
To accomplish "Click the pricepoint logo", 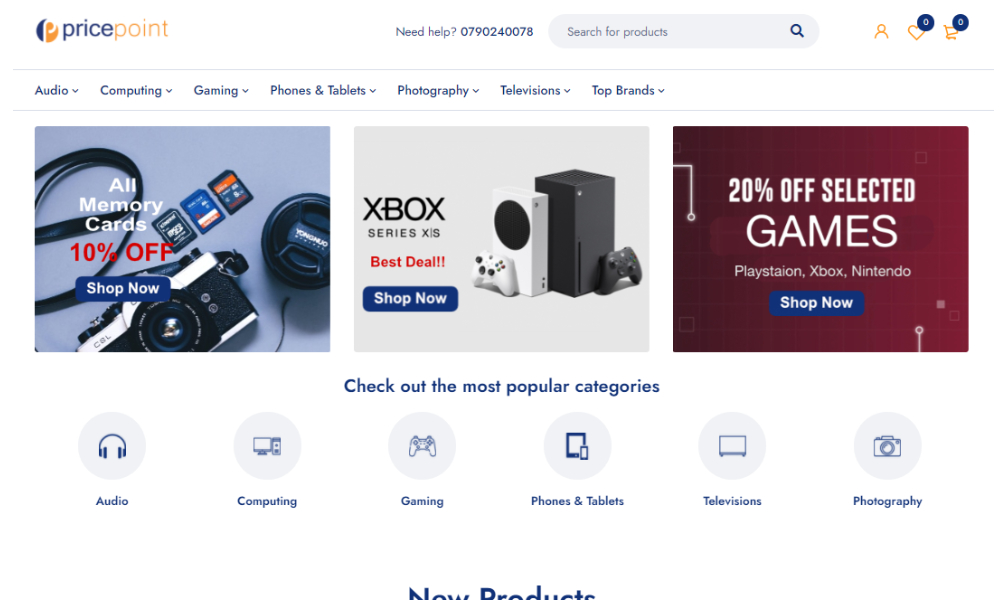I will coord(102,30).
